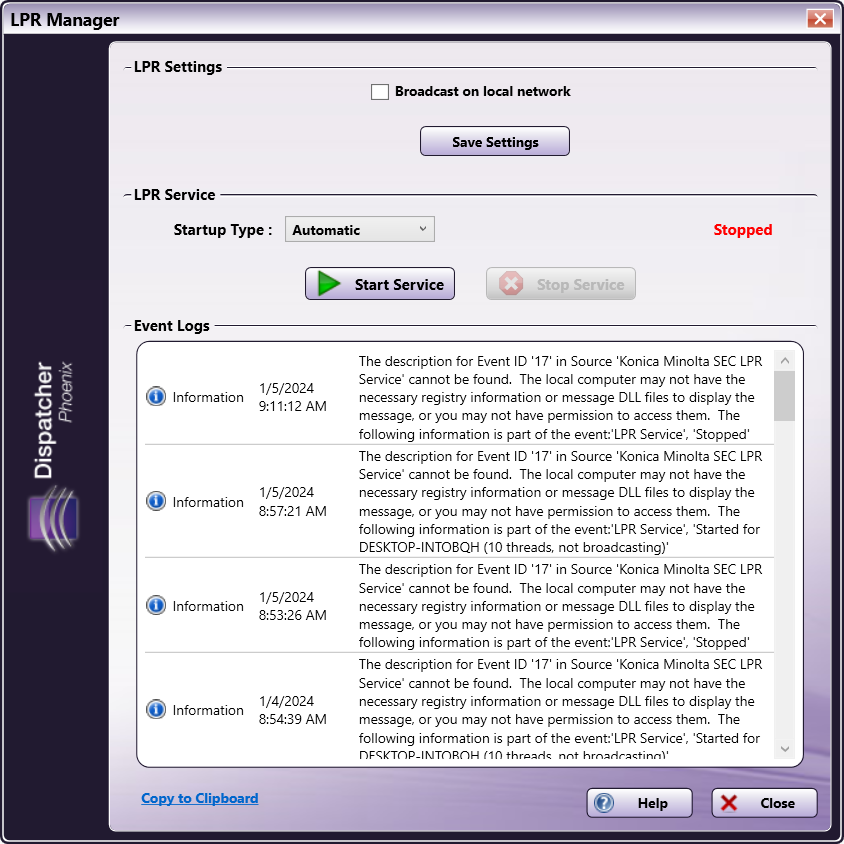
Task: Close the LPR Manager window via title bar X
Action: coord(820,19)
